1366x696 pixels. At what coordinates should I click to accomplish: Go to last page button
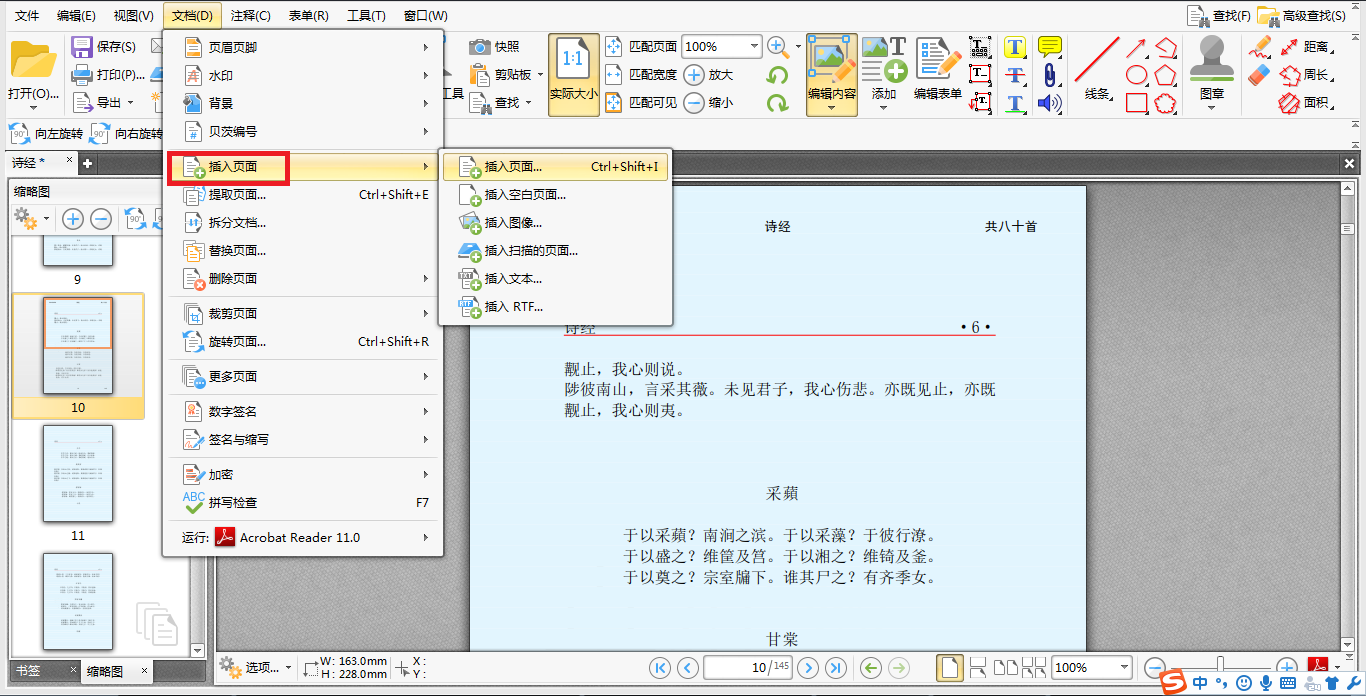836,667
